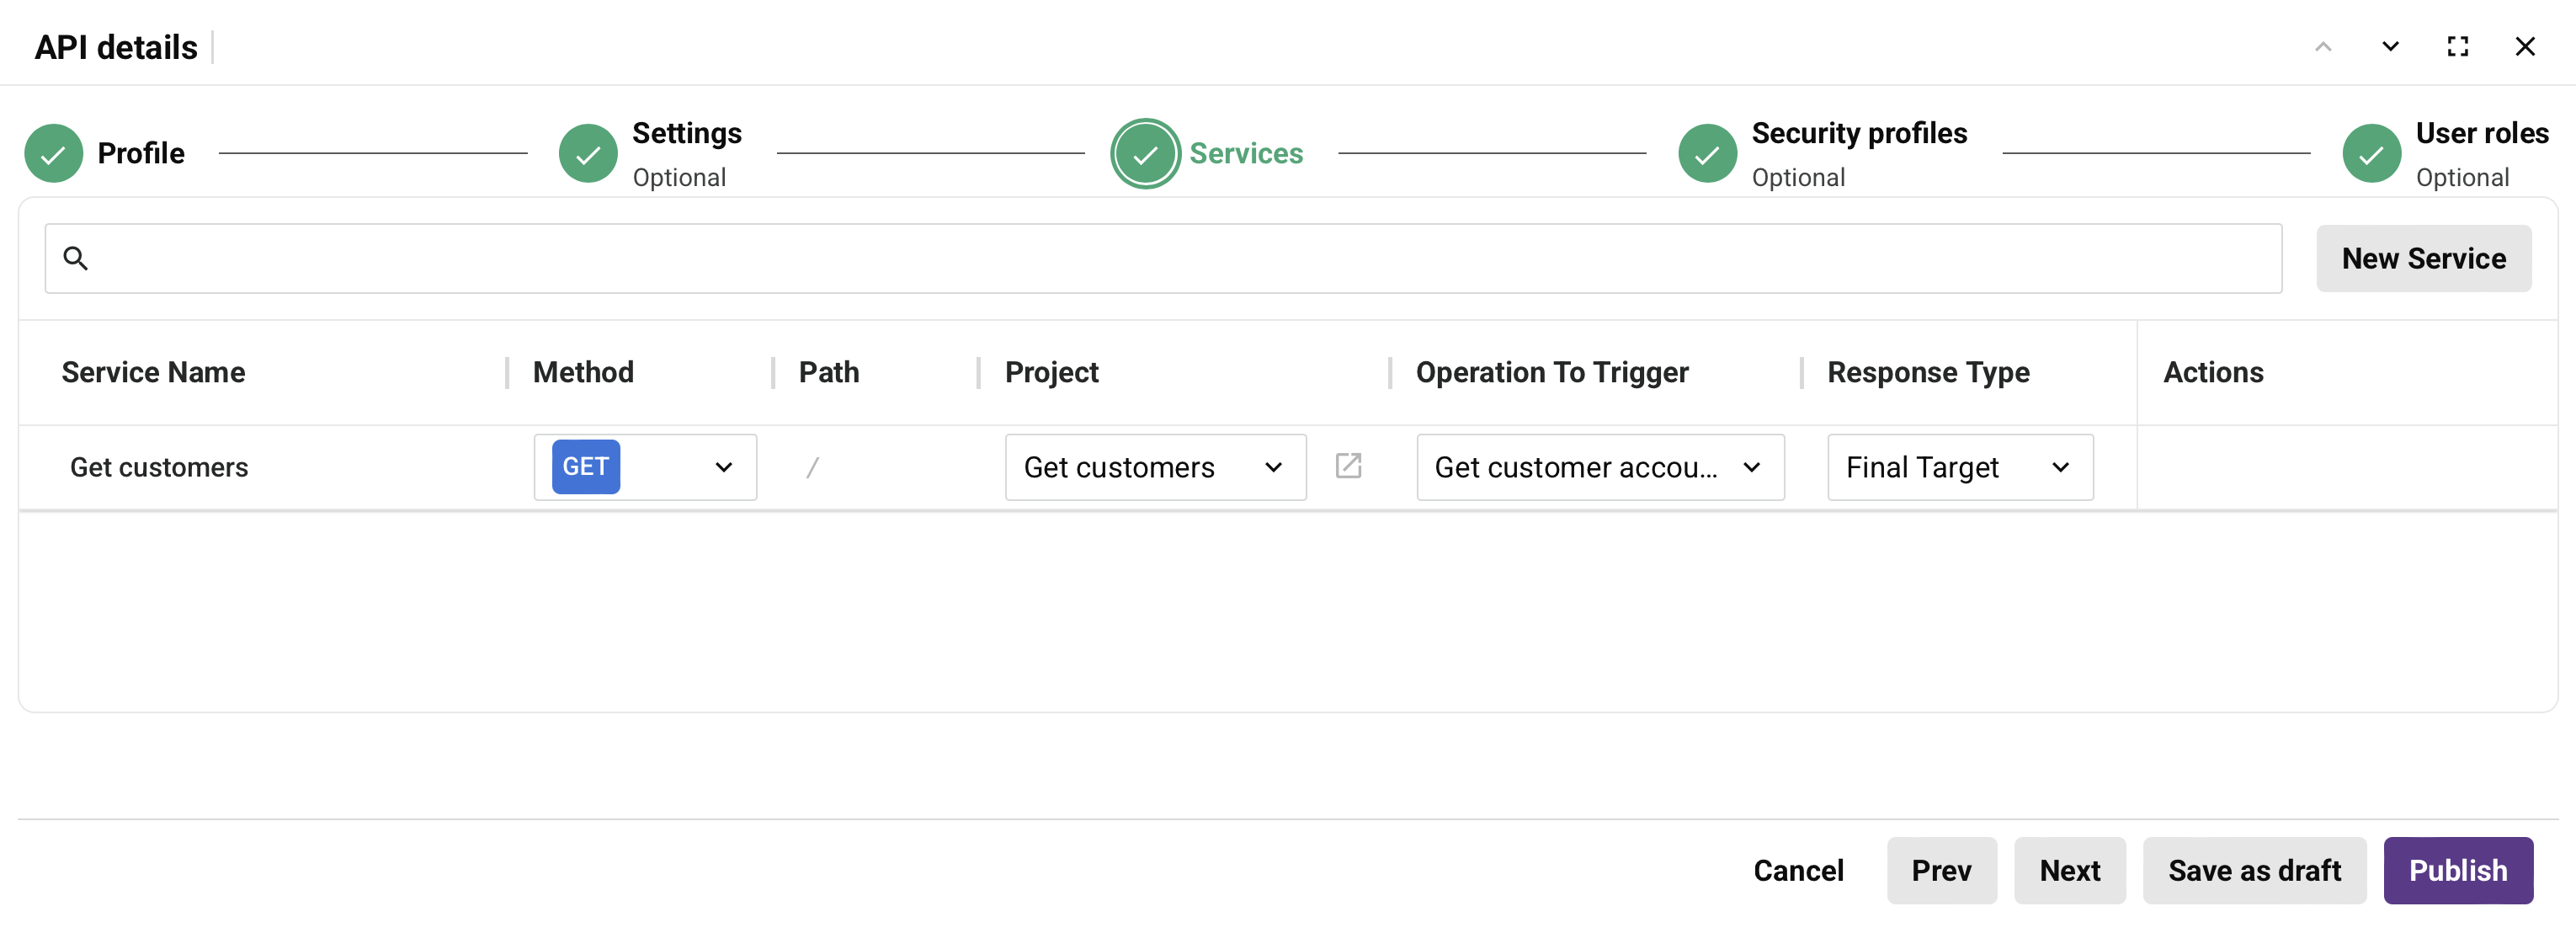Click the New Service button

coord(2423,259)
